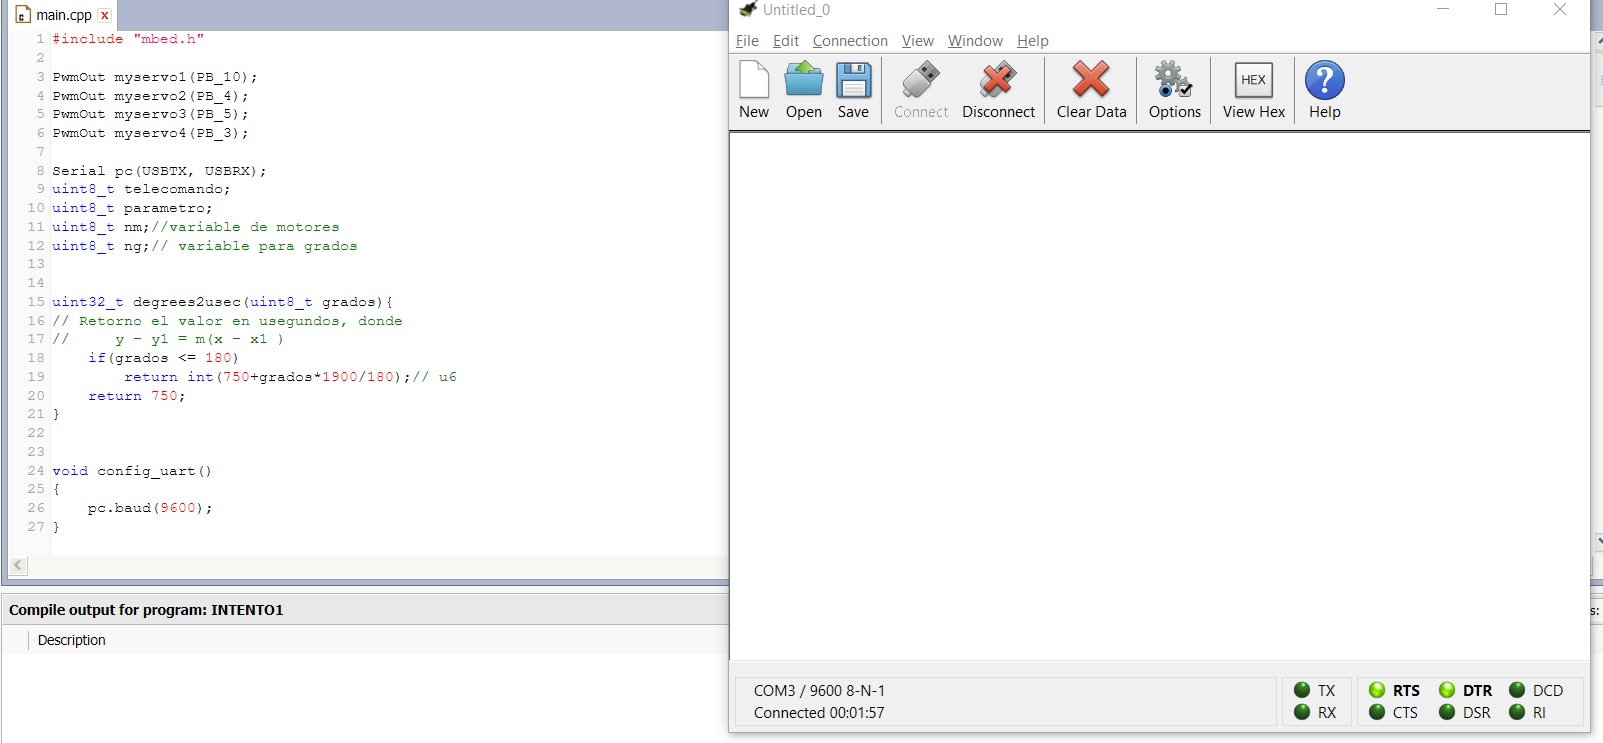This screenshot has width=1603, height=743.
Task: Switch to View Hex mode
Action: (1253, 89)
